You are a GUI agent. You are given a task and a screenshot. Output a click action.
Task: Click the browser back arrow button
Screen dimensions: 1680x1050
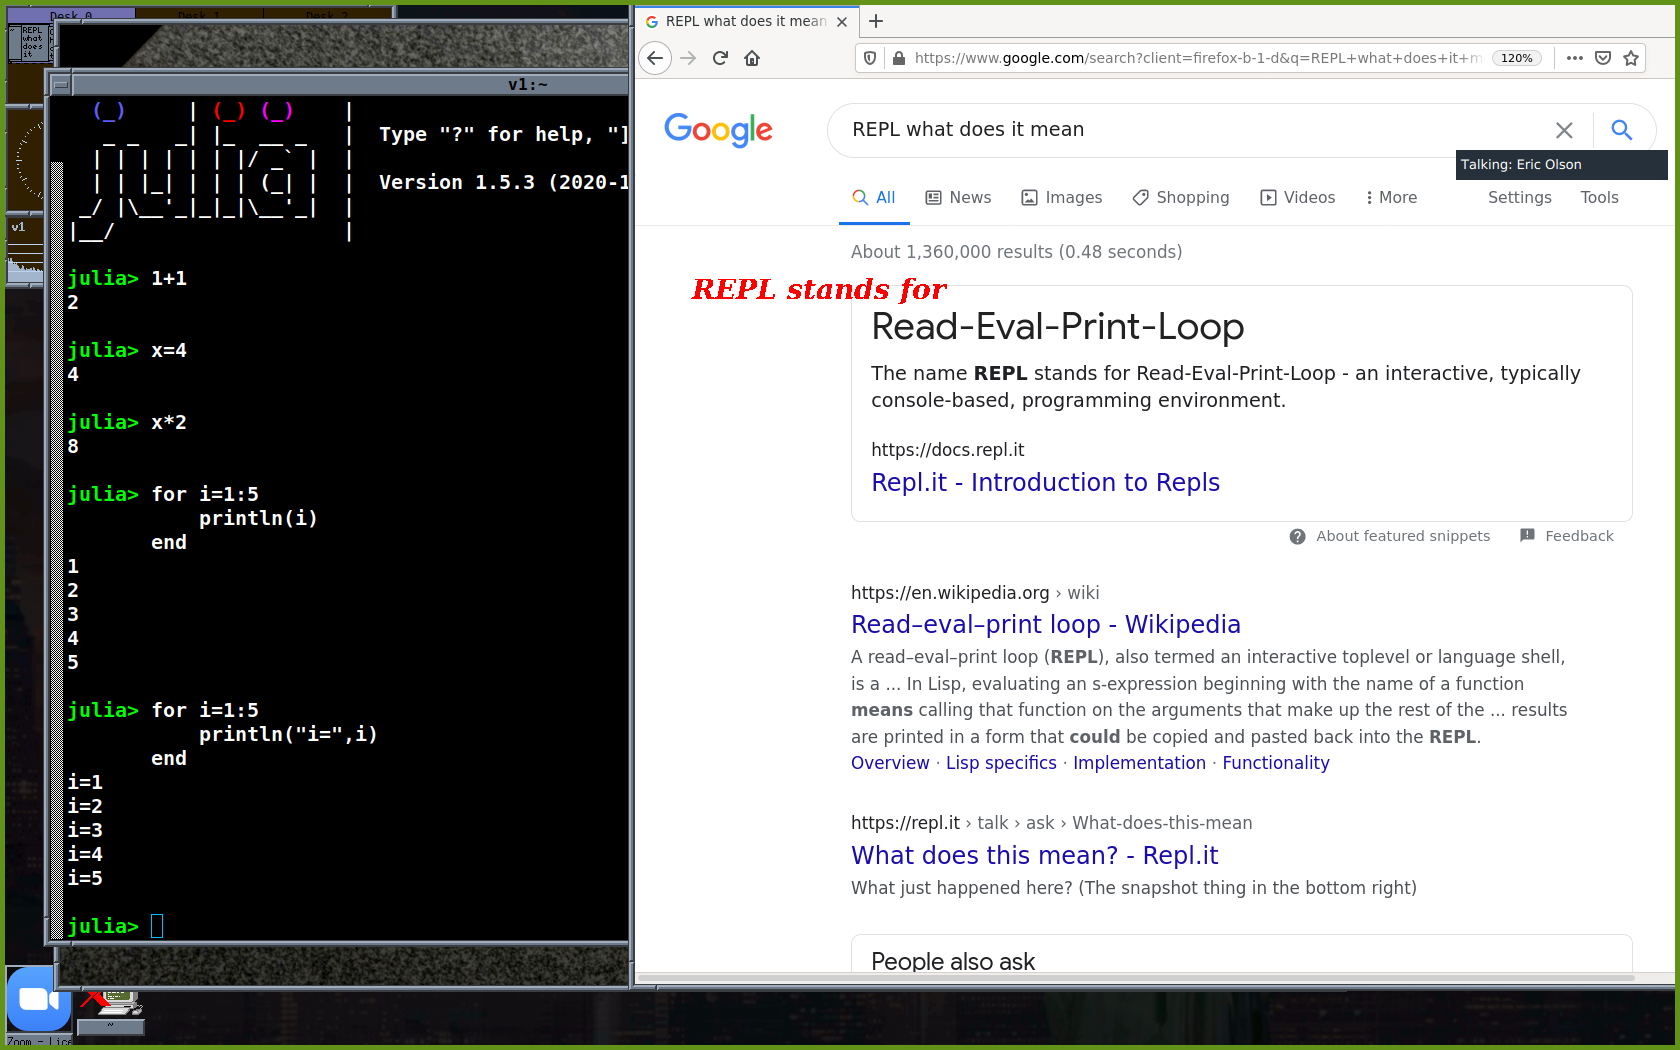[x=655, y=58]
